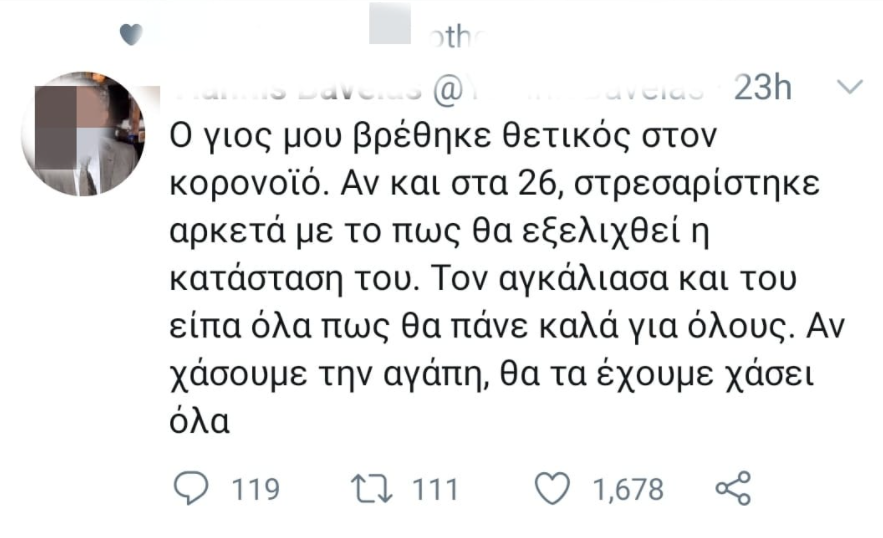Click the small gray heart above tweet
The width and height of the screenshot is (883, 538).
click(x=131, y=35)
